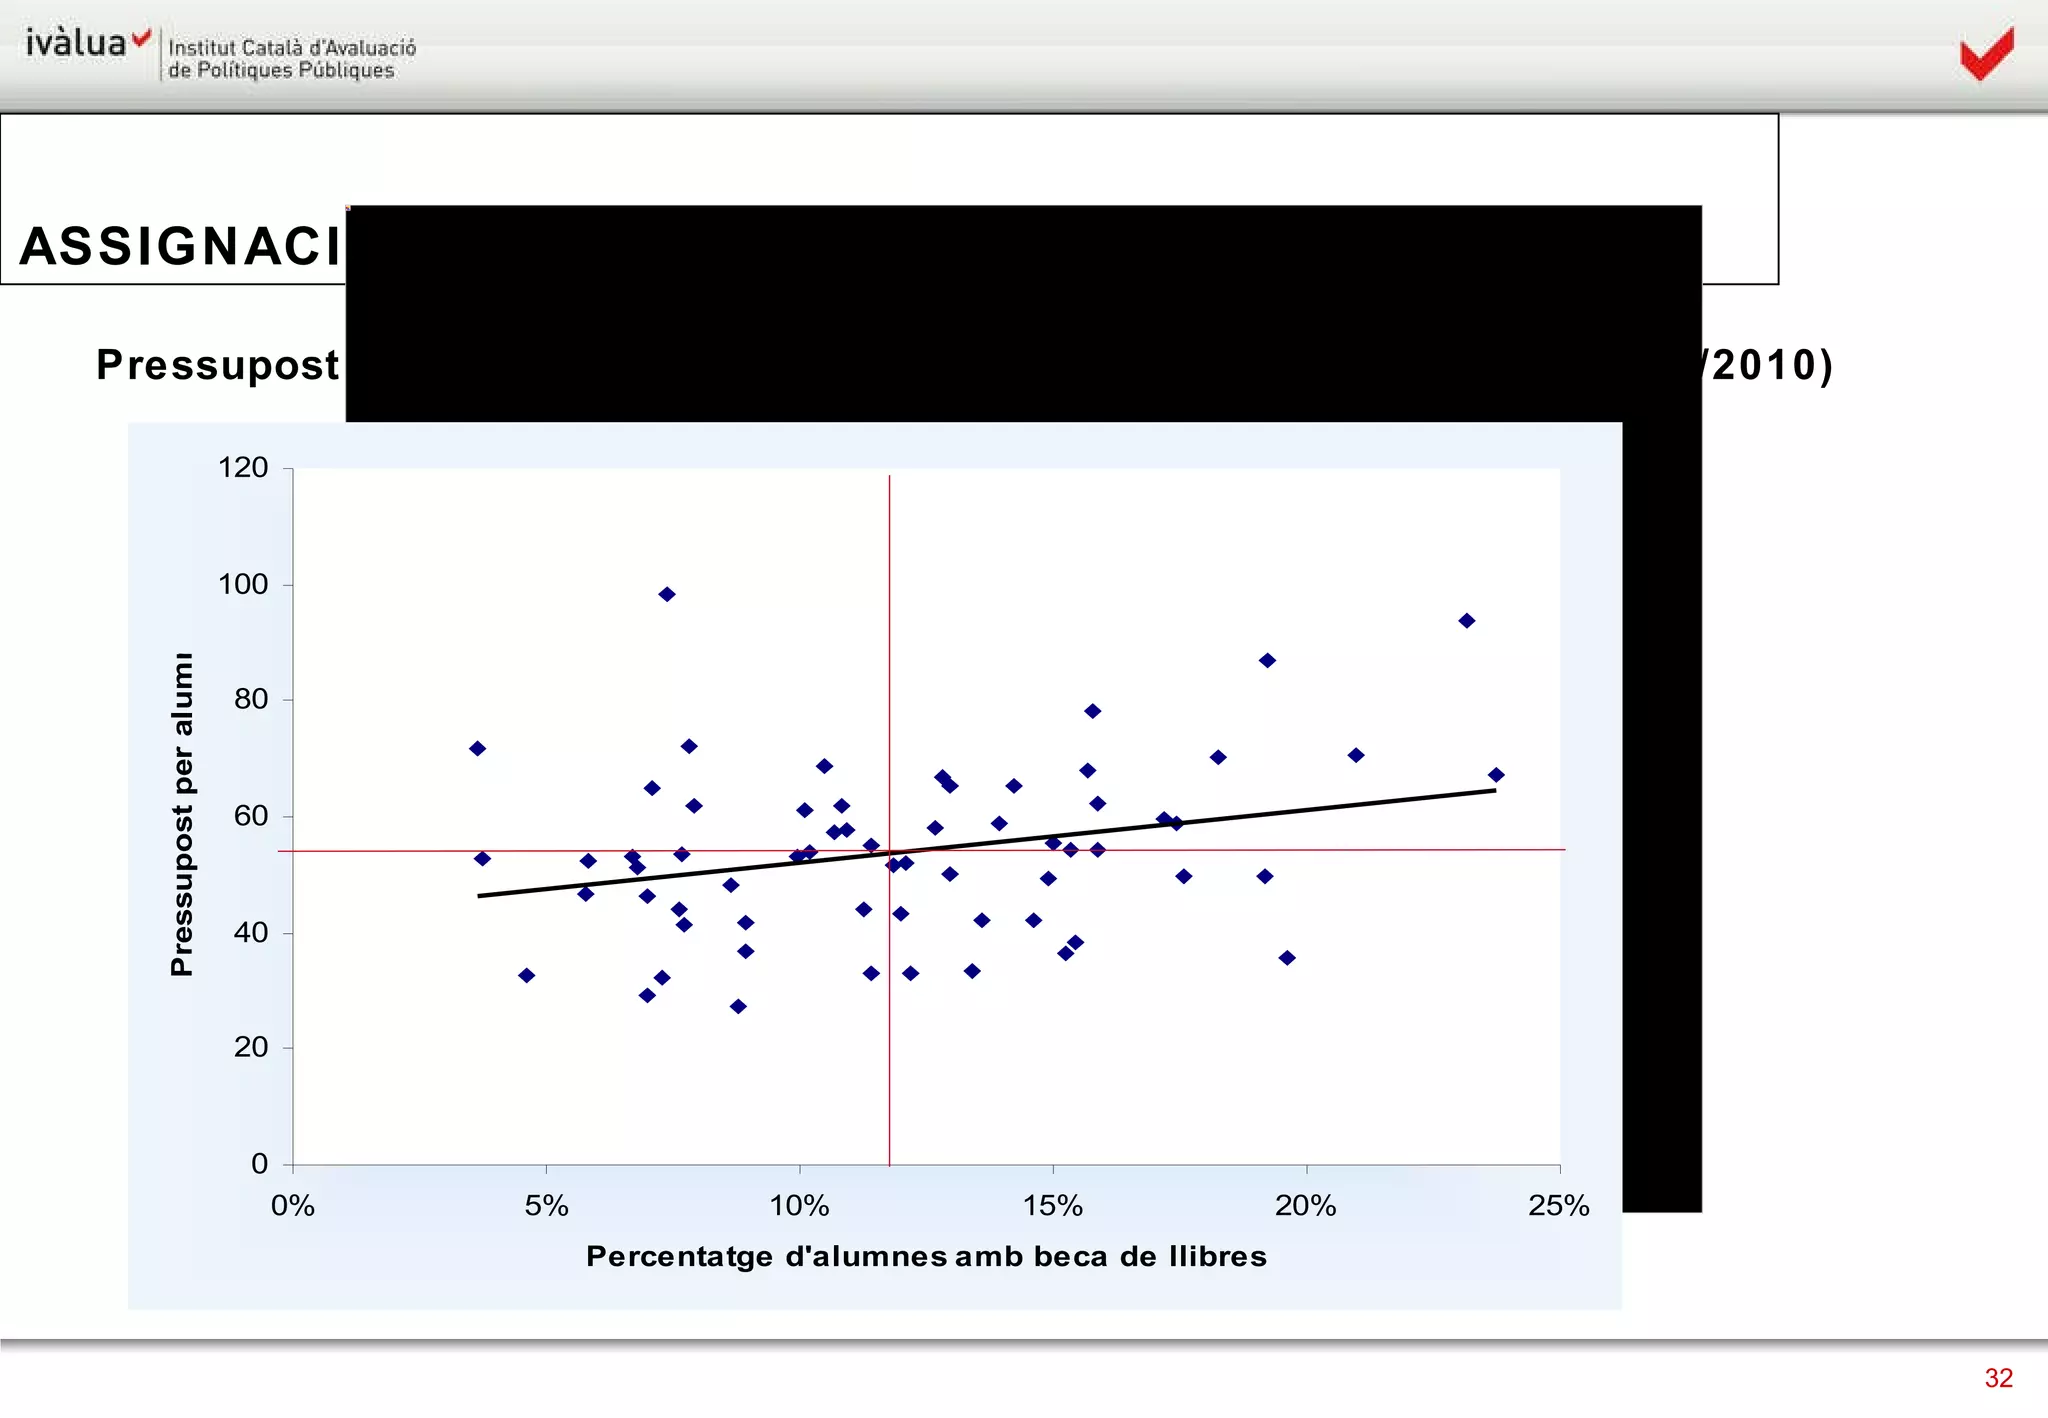Click the 120 y-axis tick label
2048x1418 pixels.
pos(243,468)
